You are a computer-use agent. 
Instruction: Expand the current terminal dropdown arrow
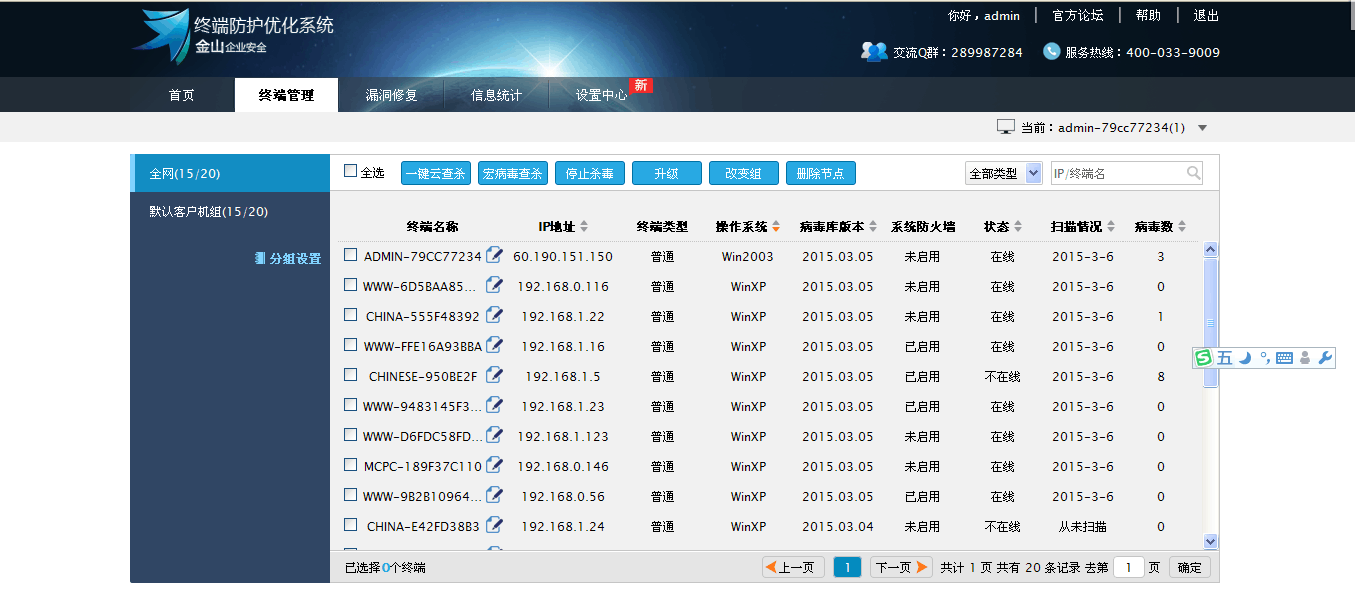coord(1202,128)
